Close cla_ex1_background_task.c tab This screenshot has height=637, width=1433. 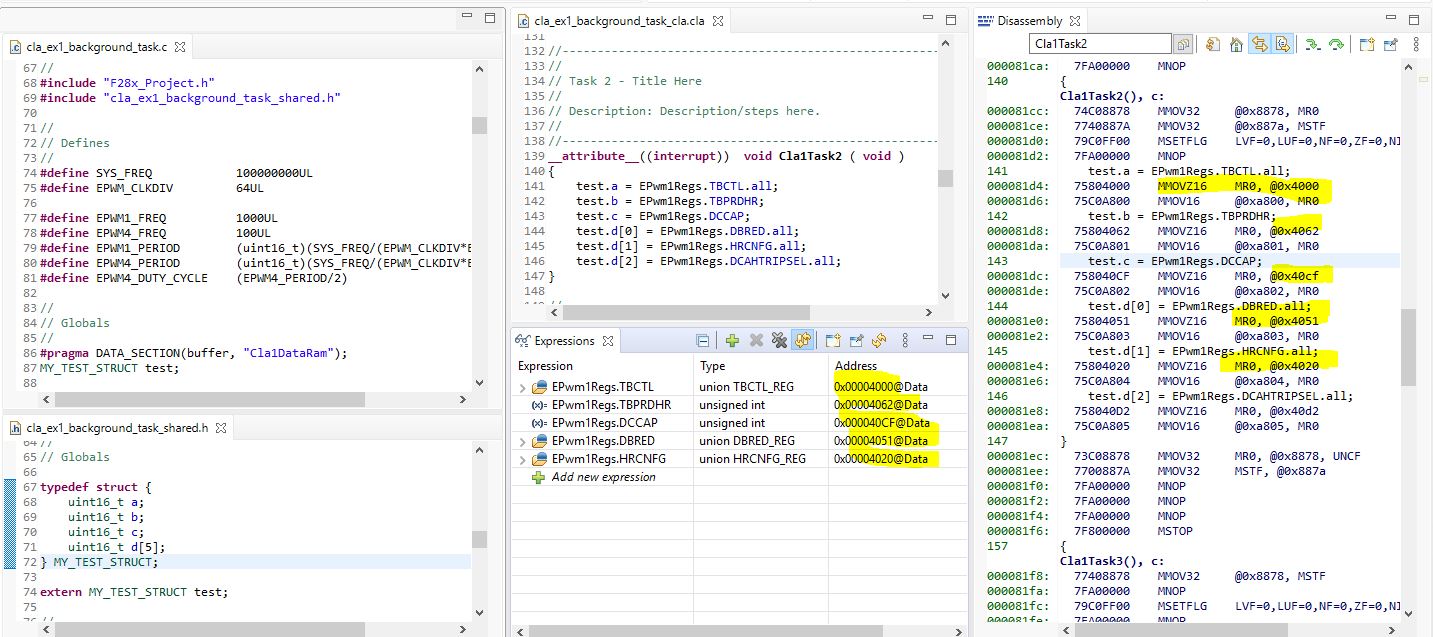(180, 46)
